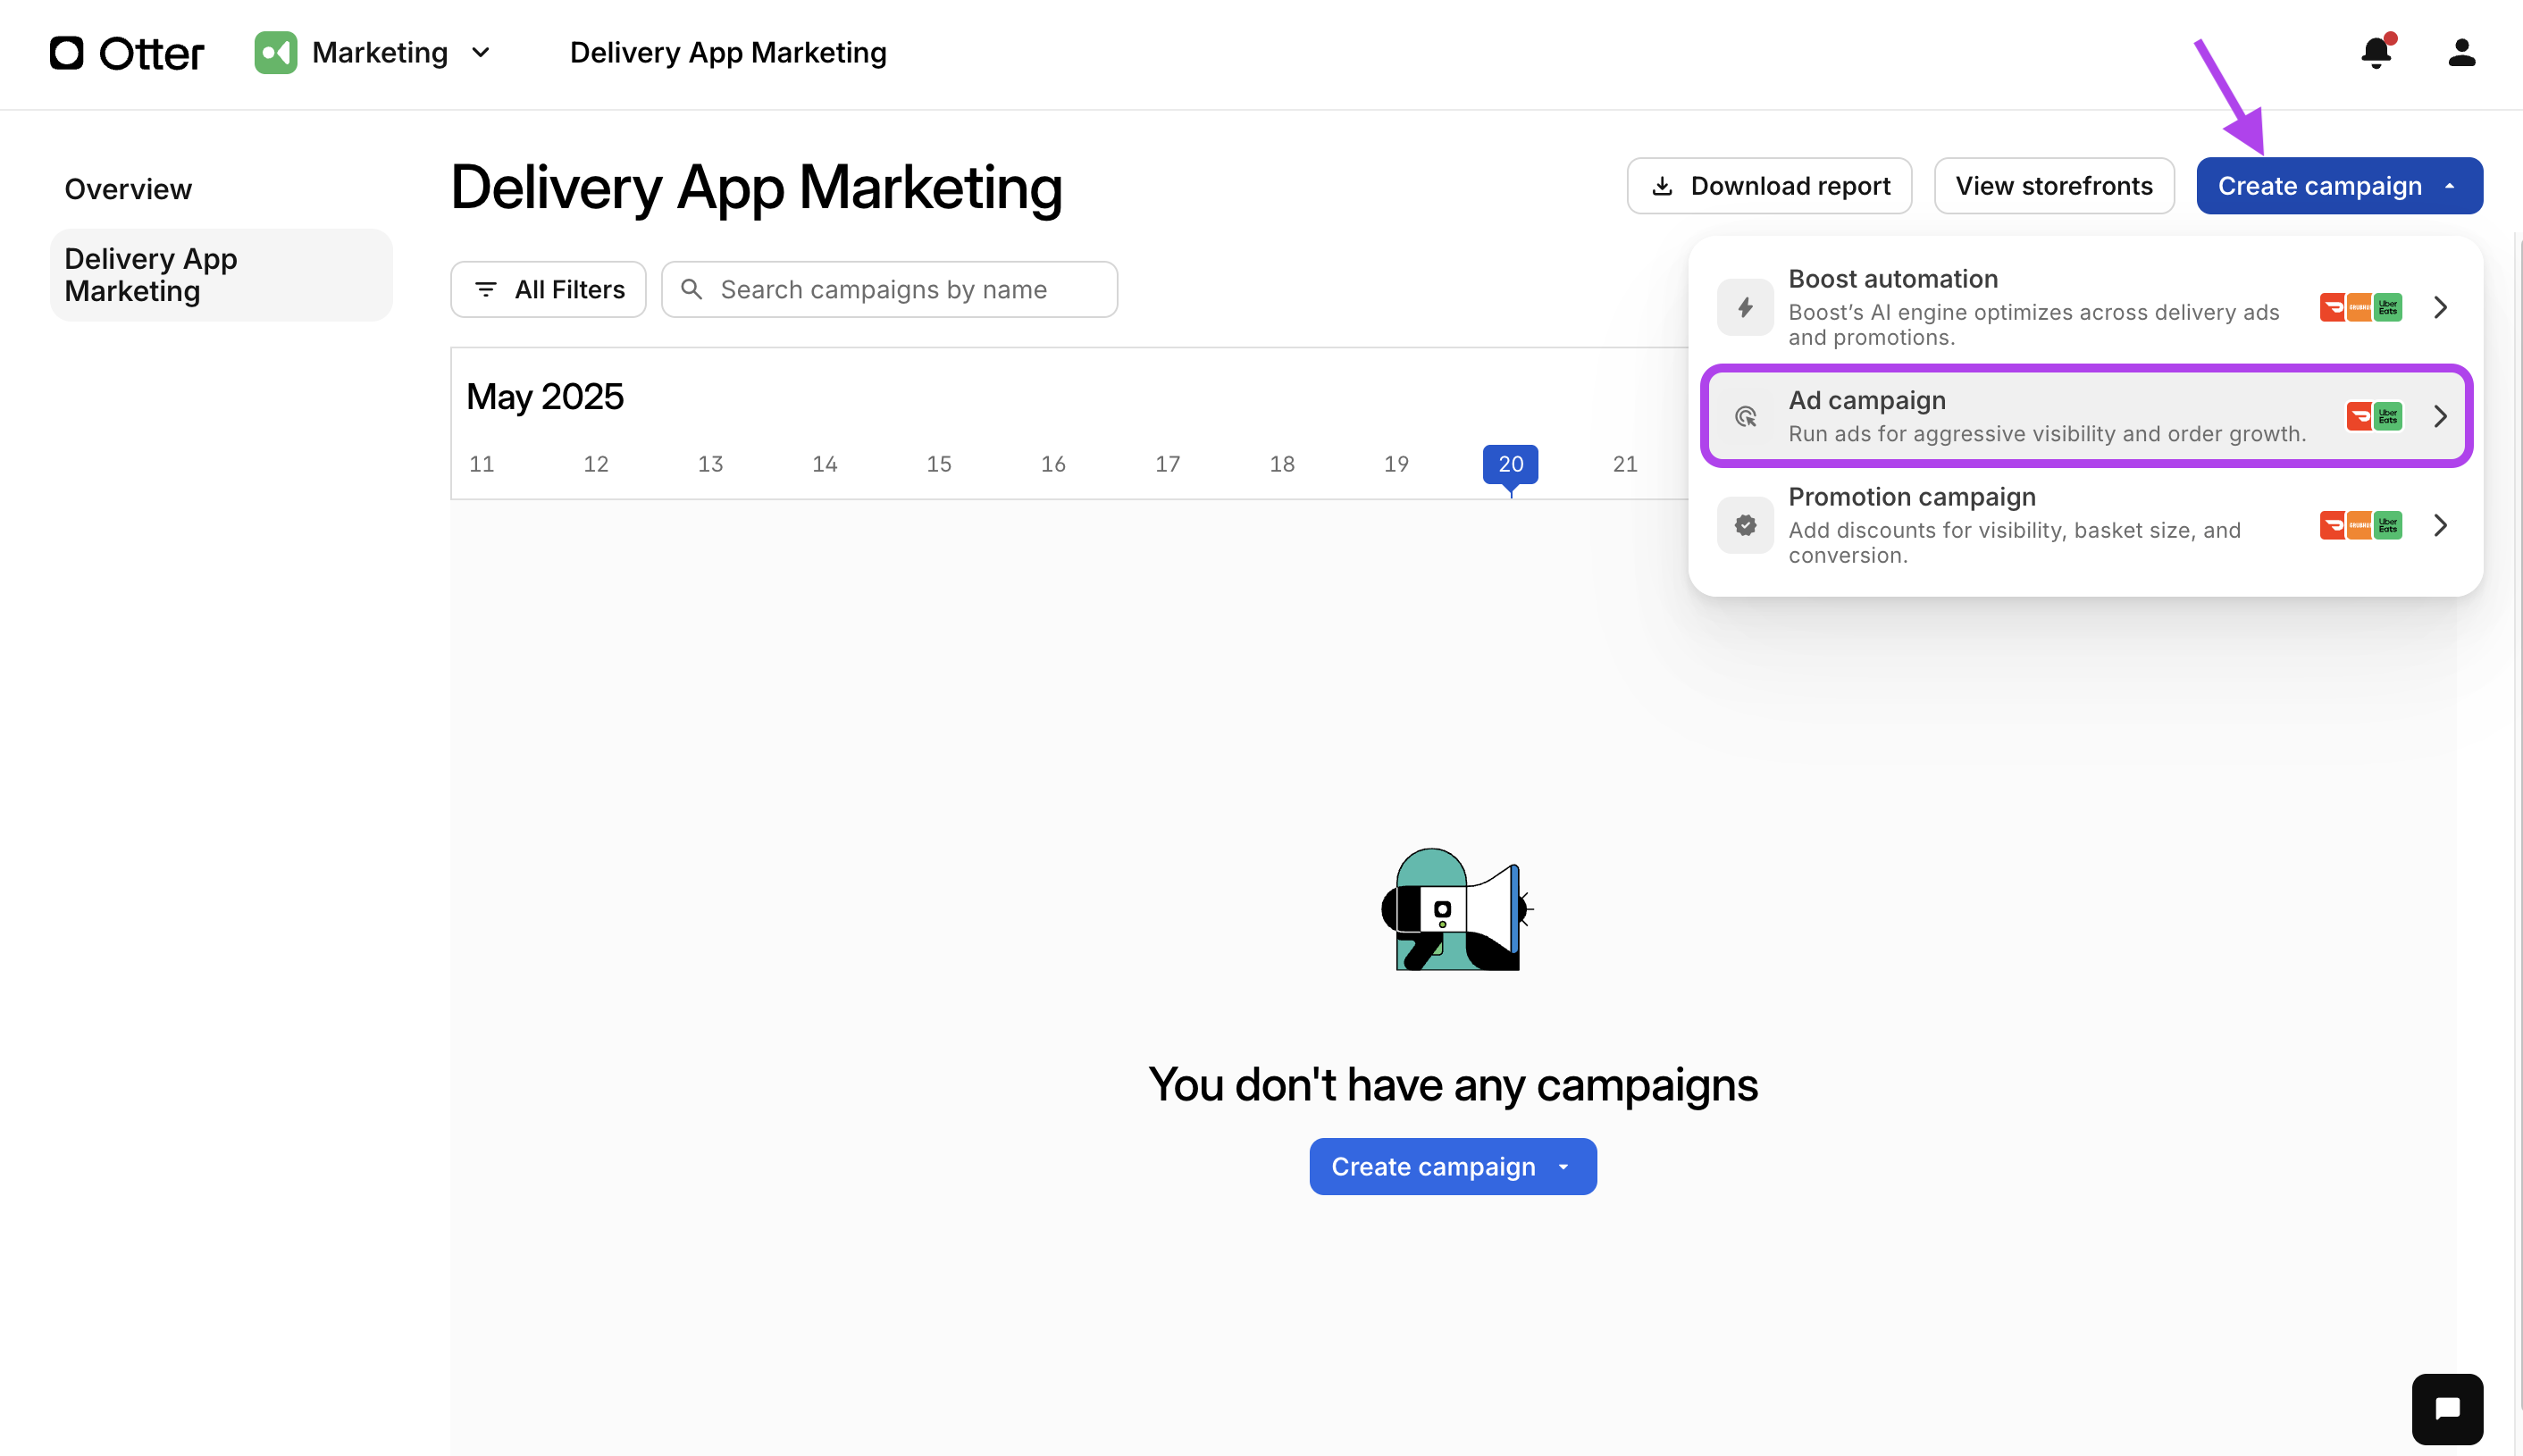Screen dimensions: 2523x1456
Task: Click the top Create campaign button
Action: (2339, 186)
